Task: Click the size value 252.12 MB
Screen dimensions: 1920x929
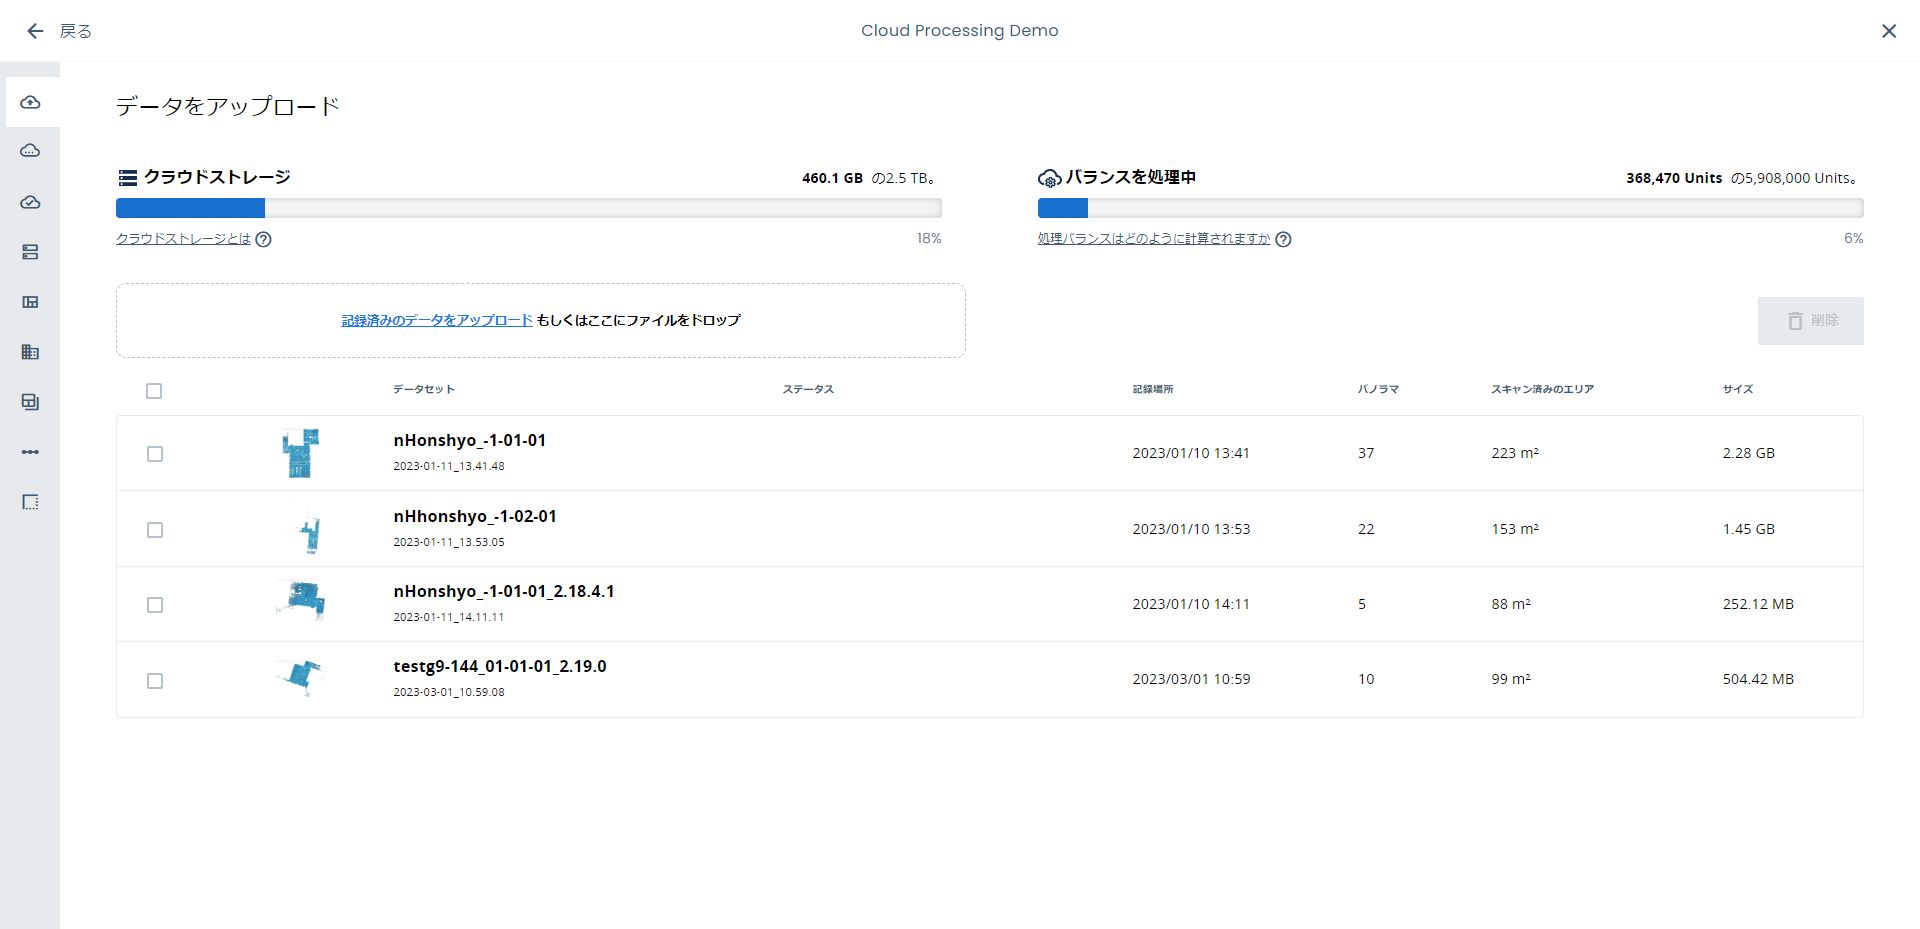Action: [x=1758, y=604]
